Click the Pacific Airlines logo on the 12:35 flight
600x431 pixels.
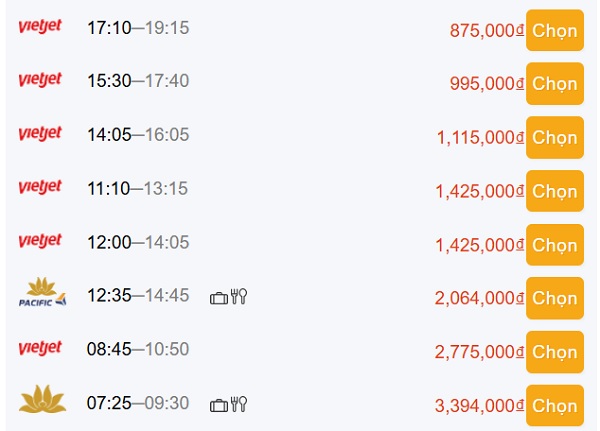(42, 292)
